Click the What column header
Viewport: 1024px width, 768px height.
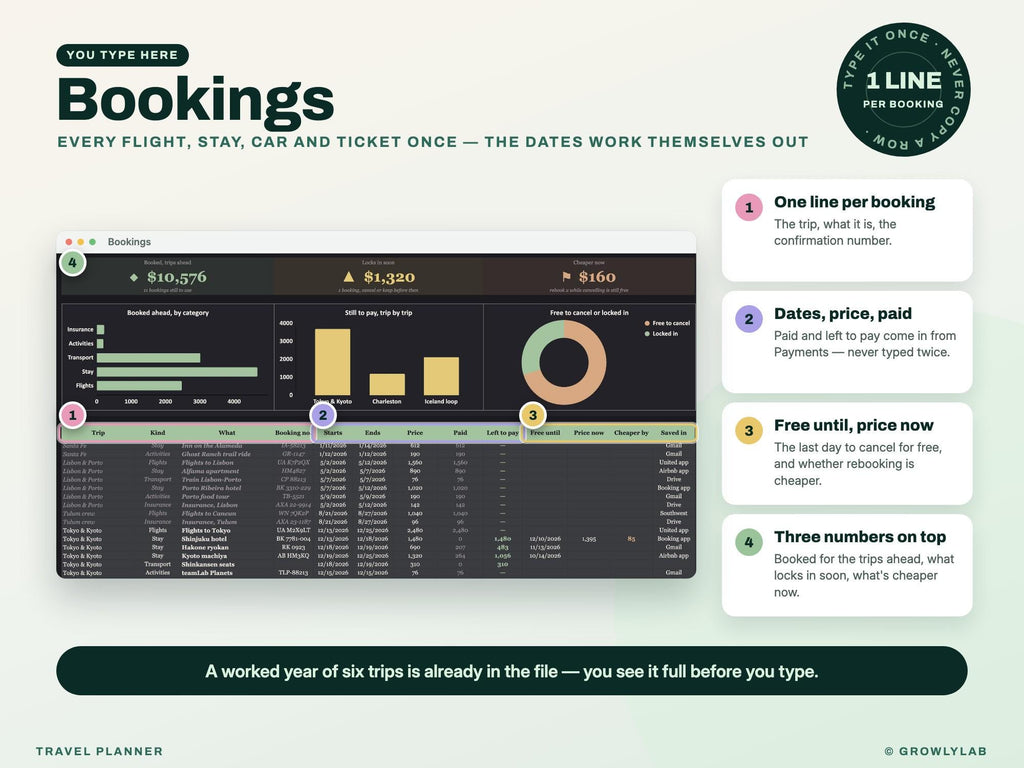(x=227, y=433)
